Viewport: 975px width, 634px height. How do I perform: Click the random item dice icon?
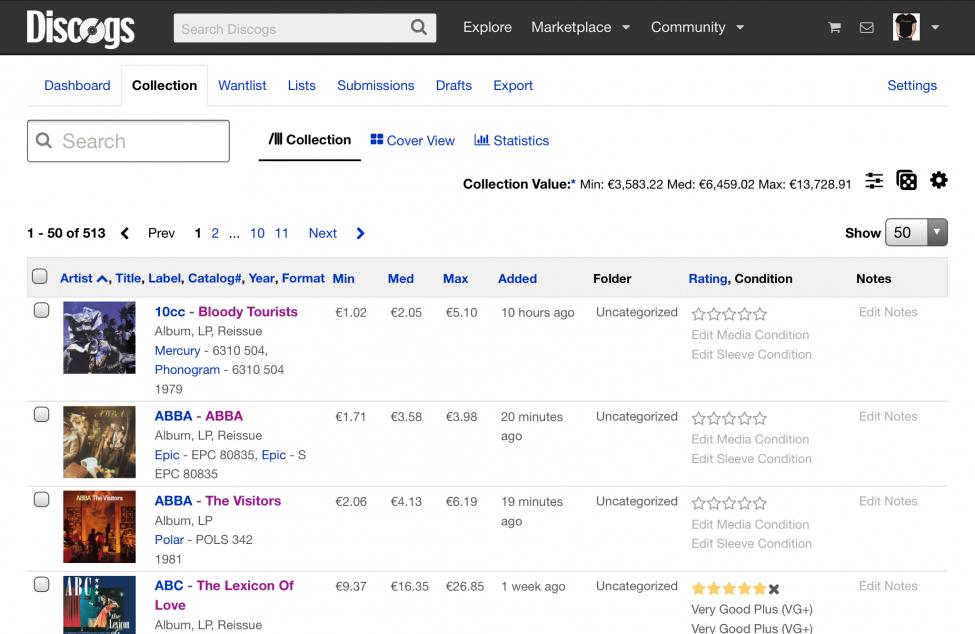click(906, 180)
